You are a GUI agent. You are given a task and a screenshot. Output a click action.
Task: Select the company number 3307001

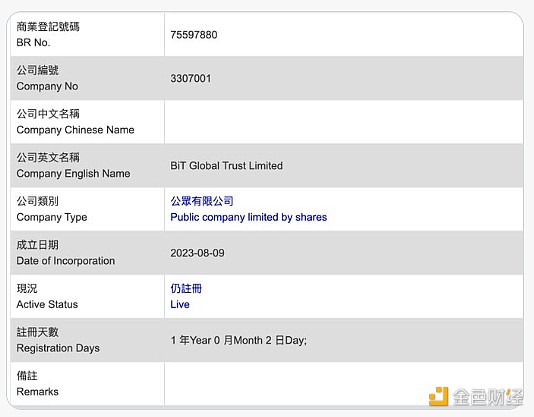[191, 78]
